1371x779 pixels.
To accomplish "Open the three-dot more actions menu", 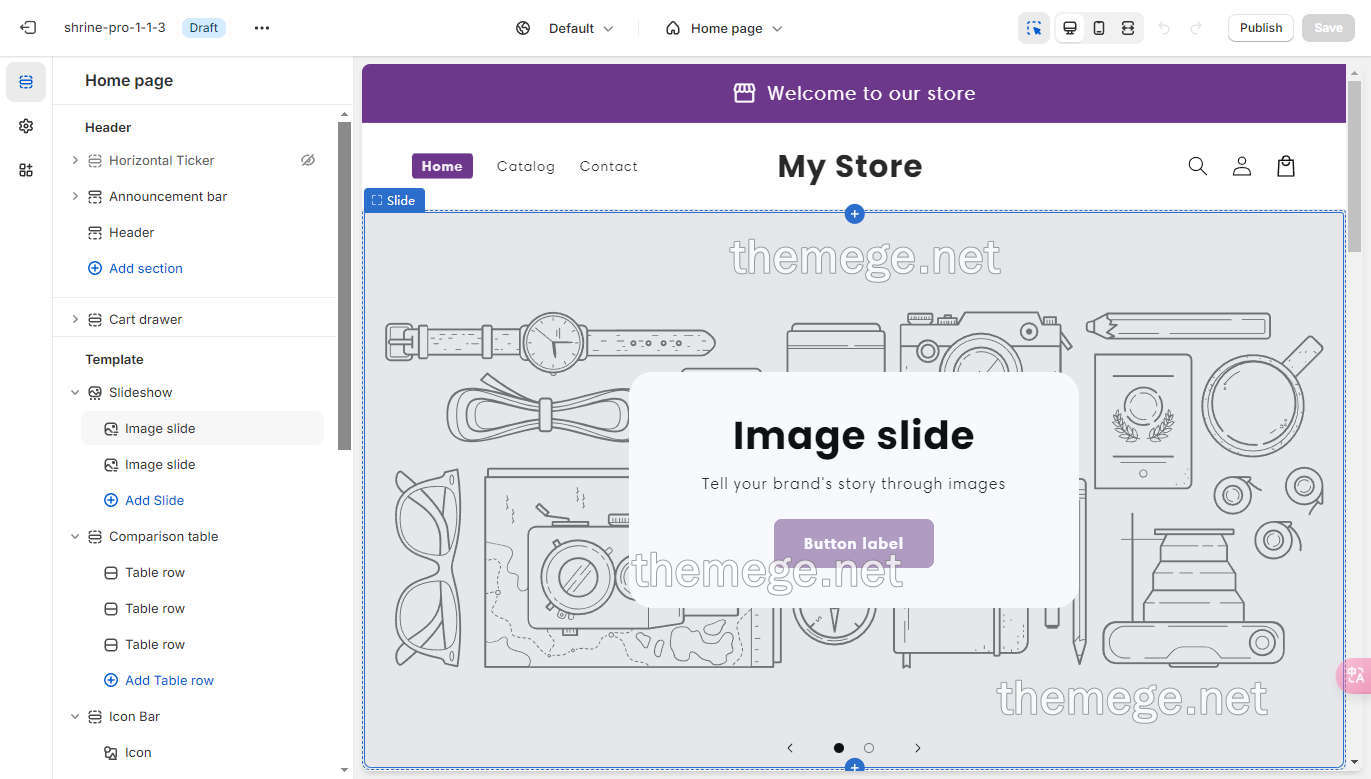I will click(262, 28).
